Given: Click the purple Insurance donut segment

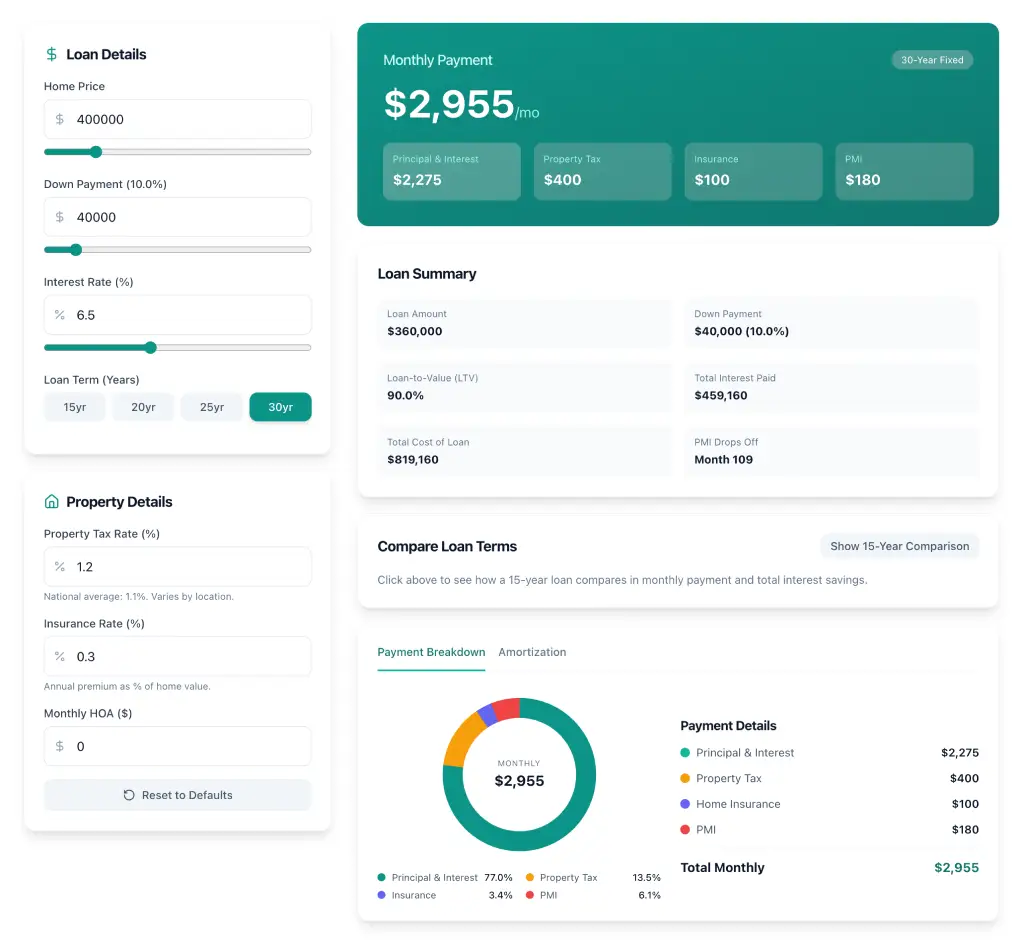Looking at the screenshot, I should [x=488, y=716].
